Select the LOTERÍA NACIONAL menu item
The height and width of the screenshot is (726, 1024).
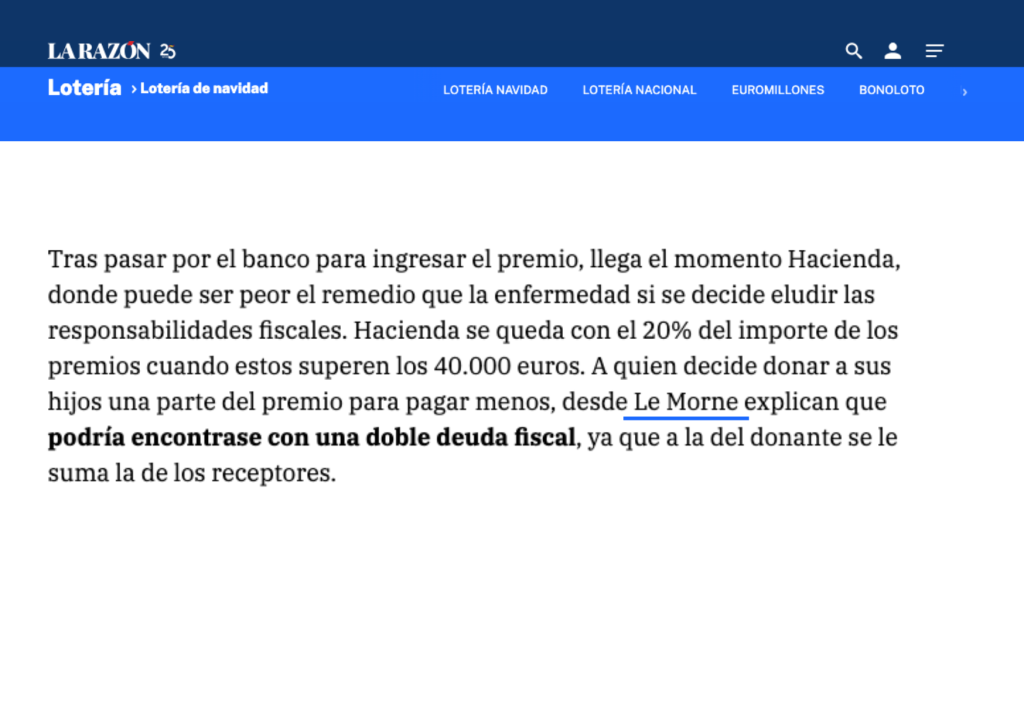click(639, 90)
